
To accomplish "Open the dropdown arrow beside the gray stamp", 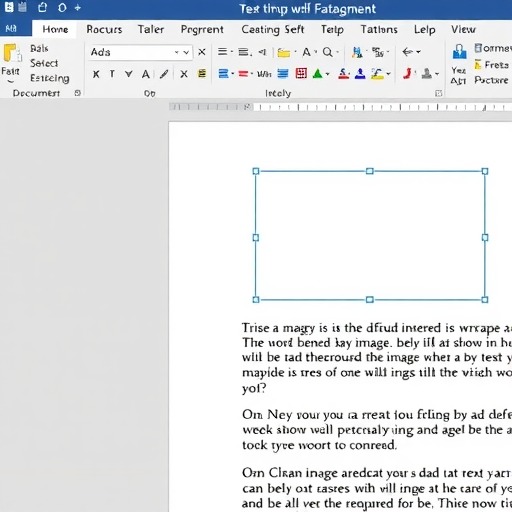I will (437, 74).
